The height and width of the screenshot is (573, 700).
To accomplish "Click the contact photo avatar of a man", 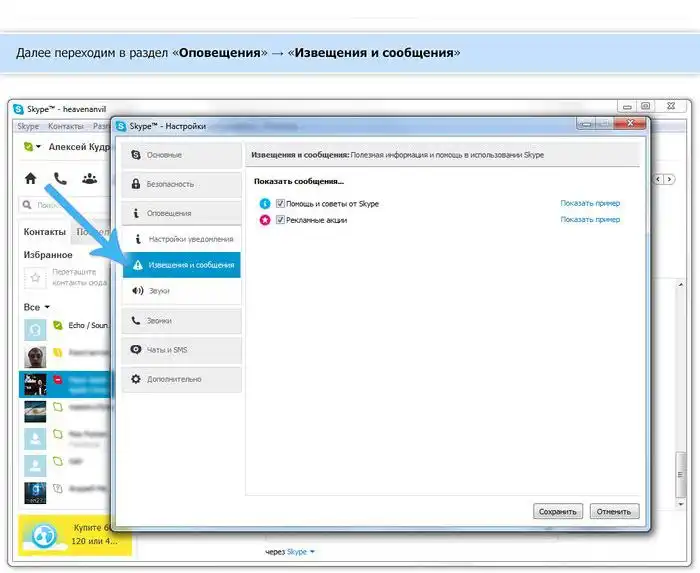I will pyautogui.click(x=34, y=356).
